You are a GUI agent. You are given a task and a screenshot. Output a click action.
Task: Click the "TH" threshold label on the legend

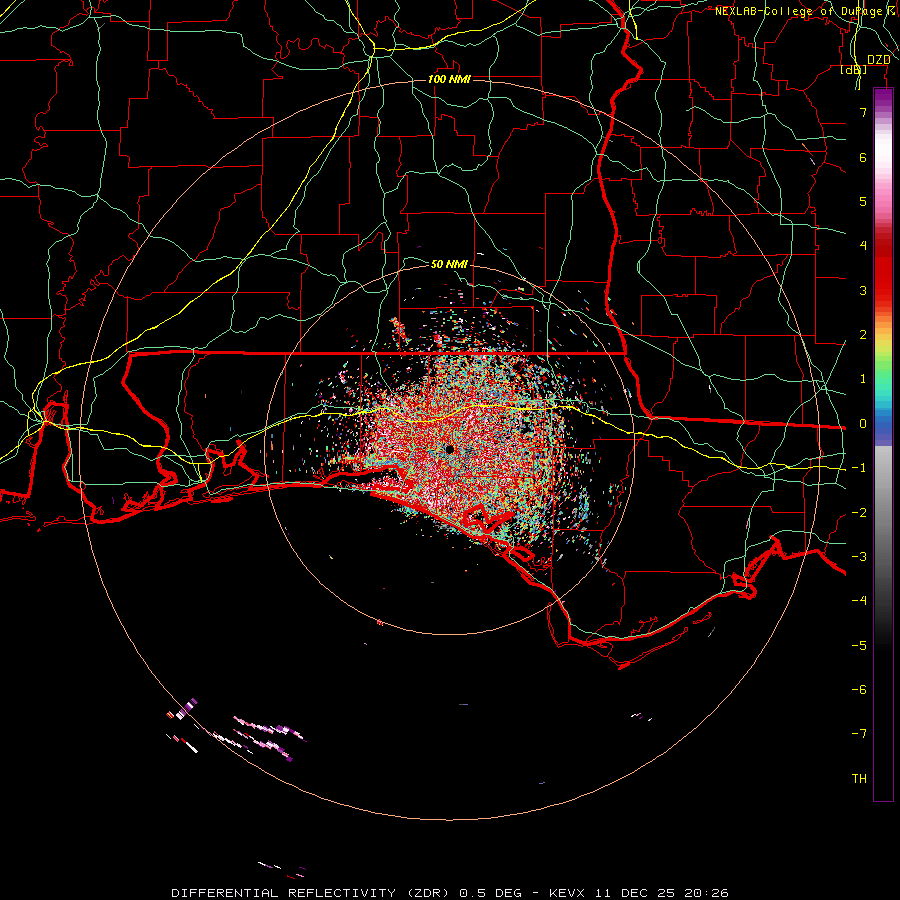point(859,779)
